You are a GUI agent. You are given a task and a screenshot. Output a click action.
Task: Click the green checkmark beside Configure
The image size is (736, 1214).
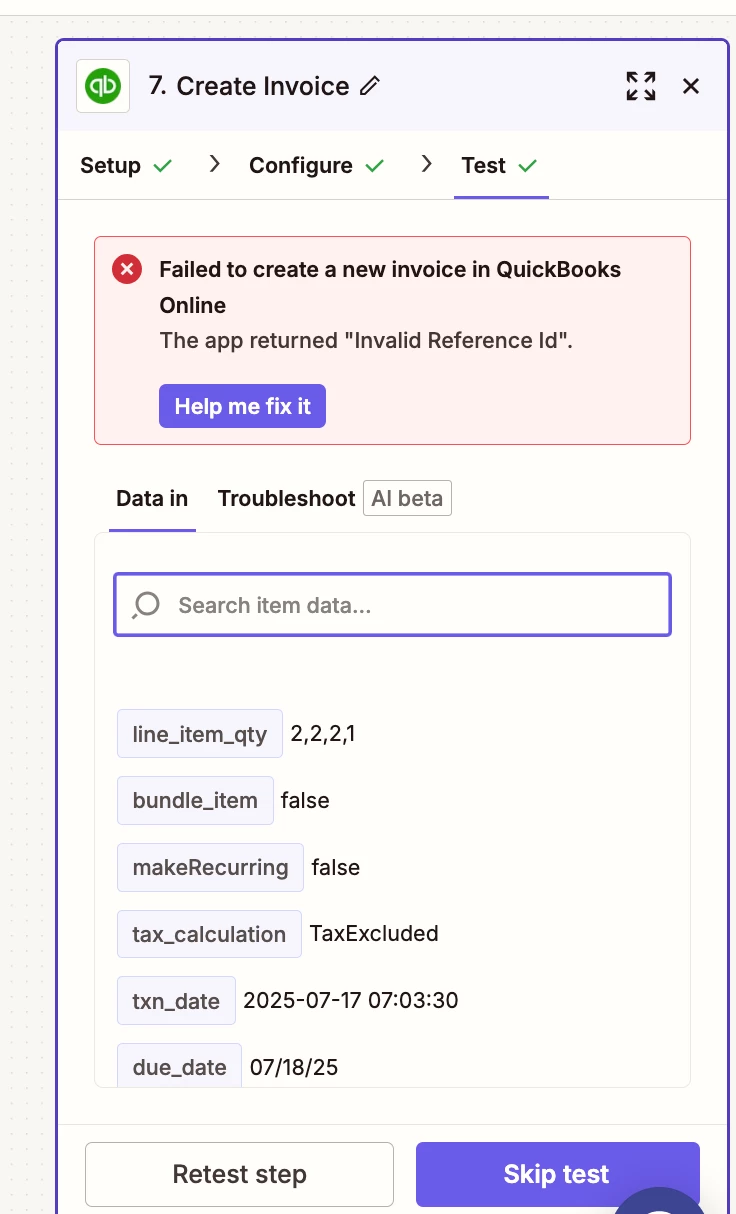375,166
